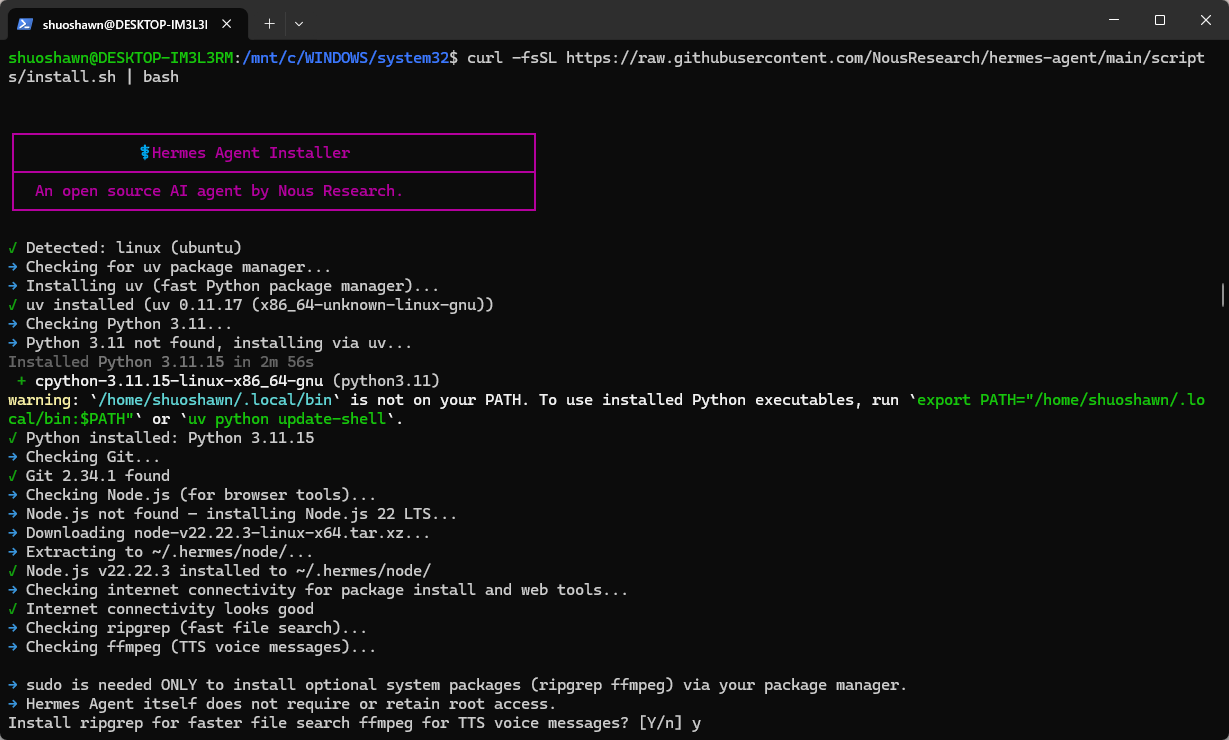Click 'An open source AI agent by Nous Research.'

click(x=219, y=191)
